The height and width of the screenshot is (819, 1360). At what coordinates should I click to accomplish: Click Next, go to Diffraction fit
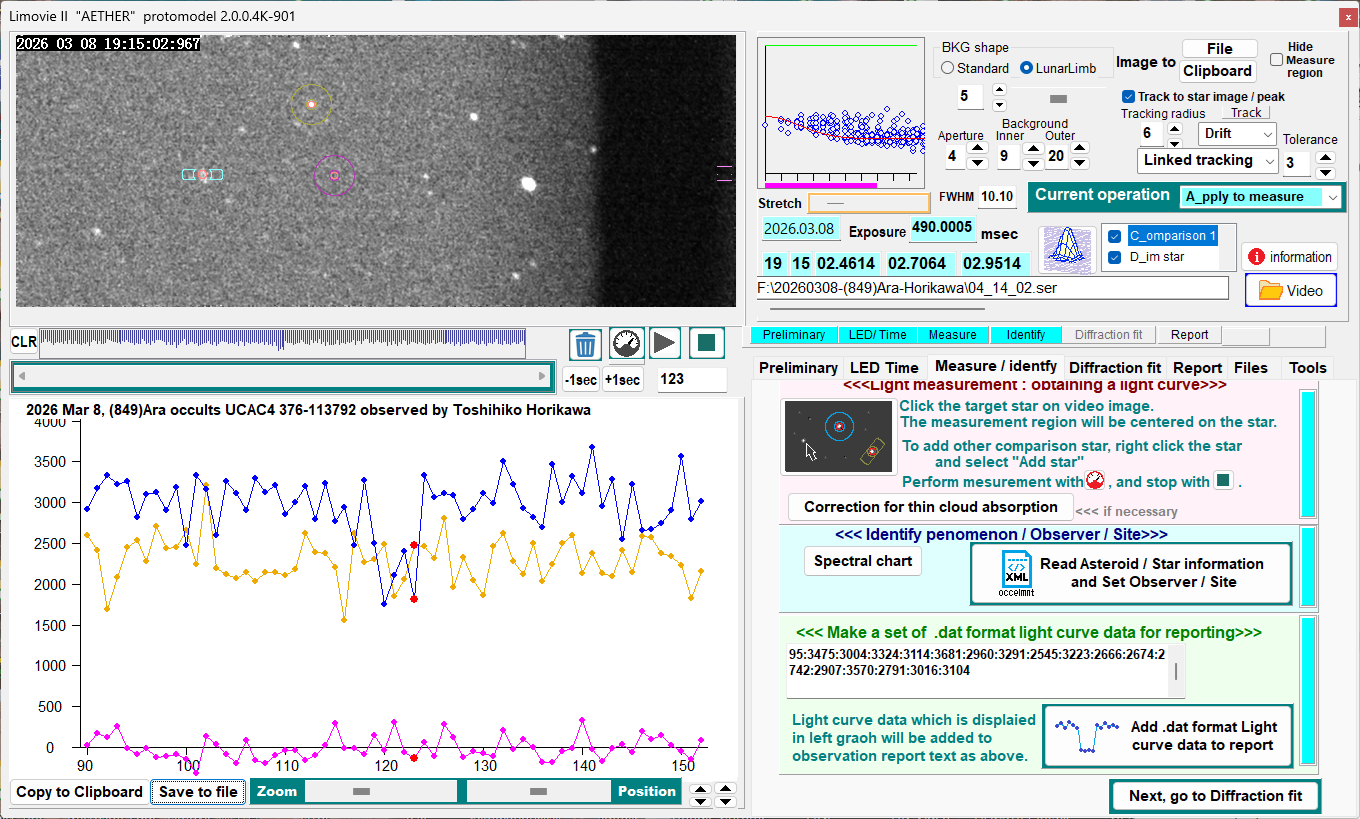(x=1215, y=796)
